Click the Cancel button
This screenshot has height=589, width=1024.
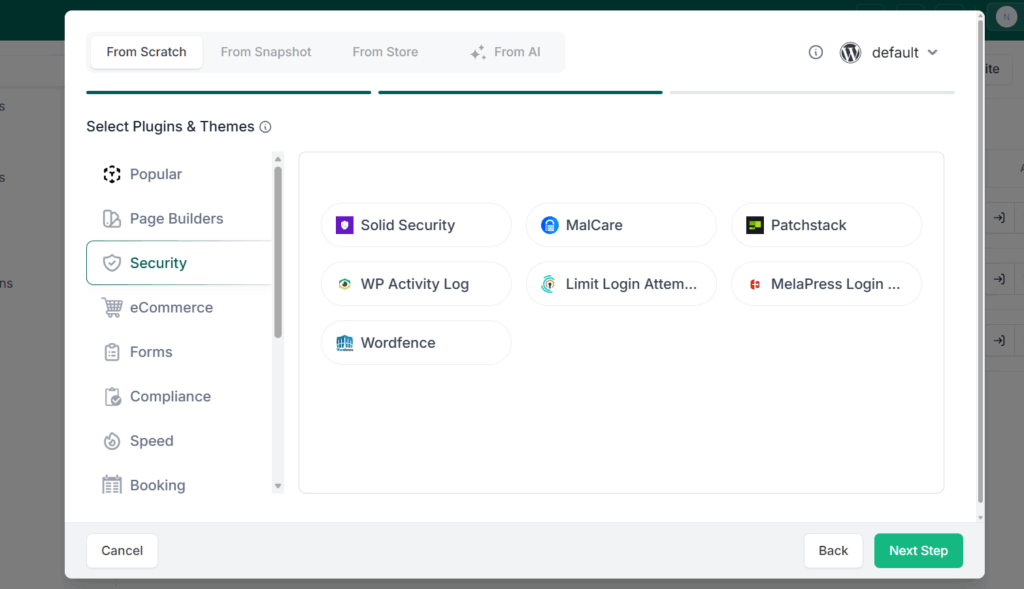tap(122, 550)
